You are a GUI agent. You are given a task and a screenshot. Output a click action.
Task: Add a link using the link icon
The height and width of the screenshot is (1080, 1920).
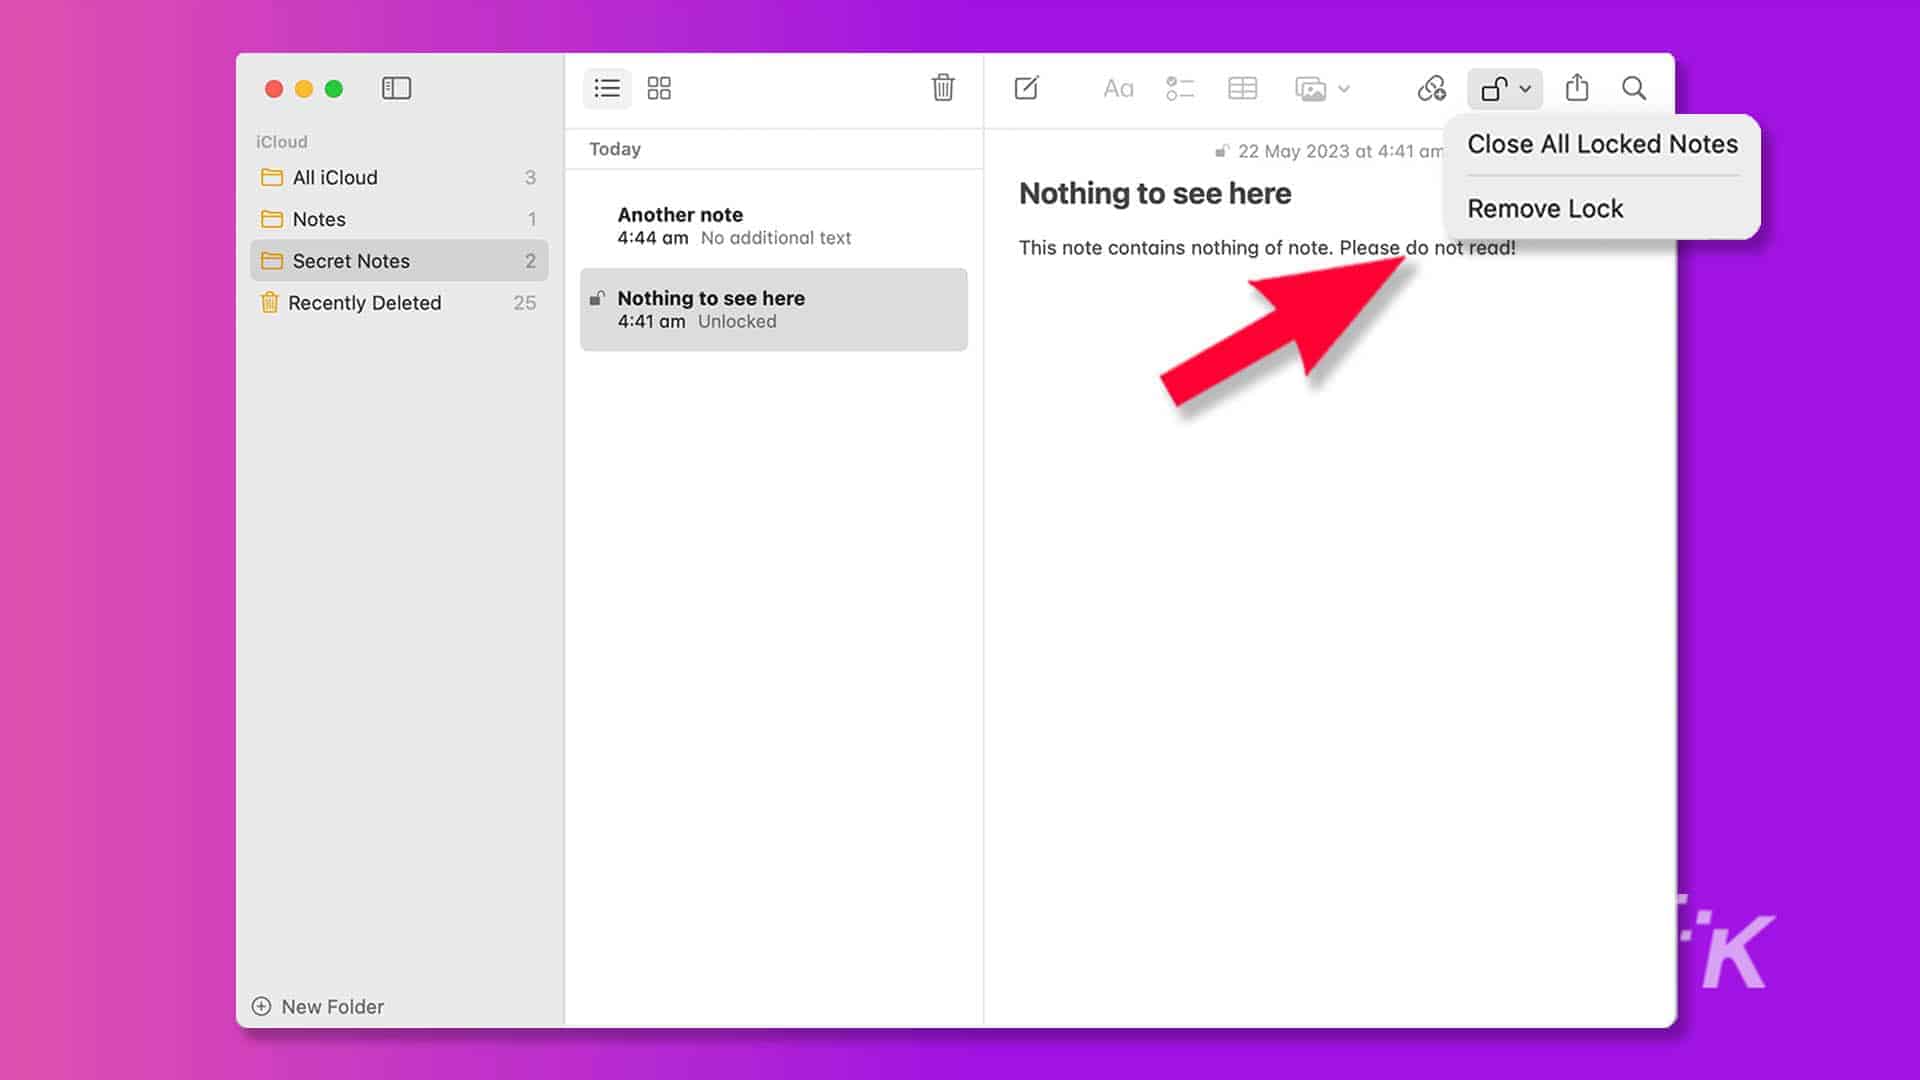click(1430, 88)
